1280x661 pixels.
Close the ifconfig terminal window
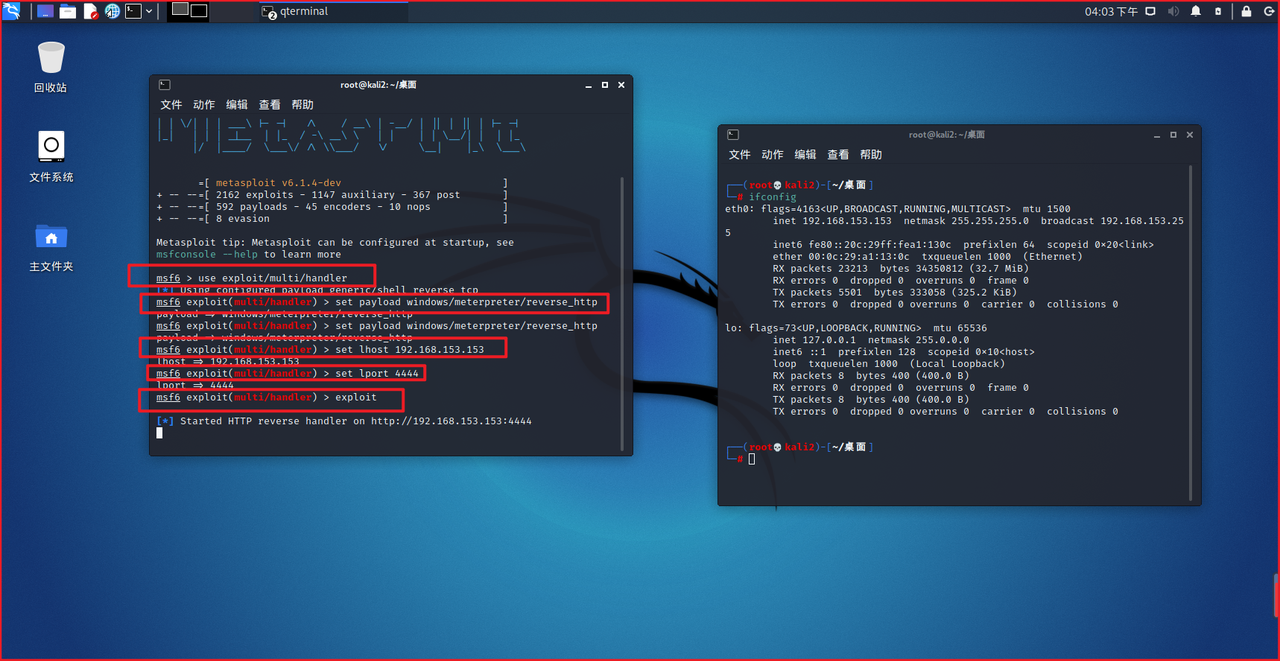pyautogui.click(x=1188, y=134)
